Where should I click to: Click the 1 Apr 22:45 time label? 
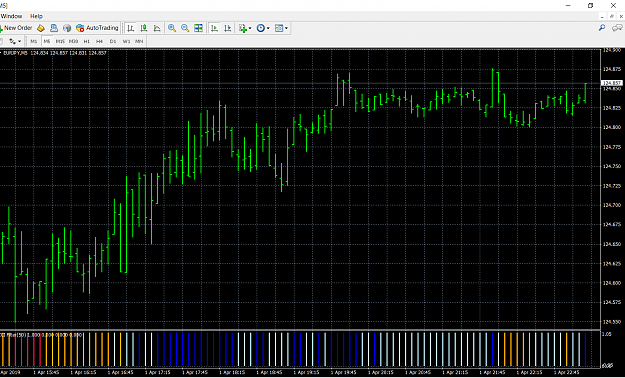tap(567, 372)
